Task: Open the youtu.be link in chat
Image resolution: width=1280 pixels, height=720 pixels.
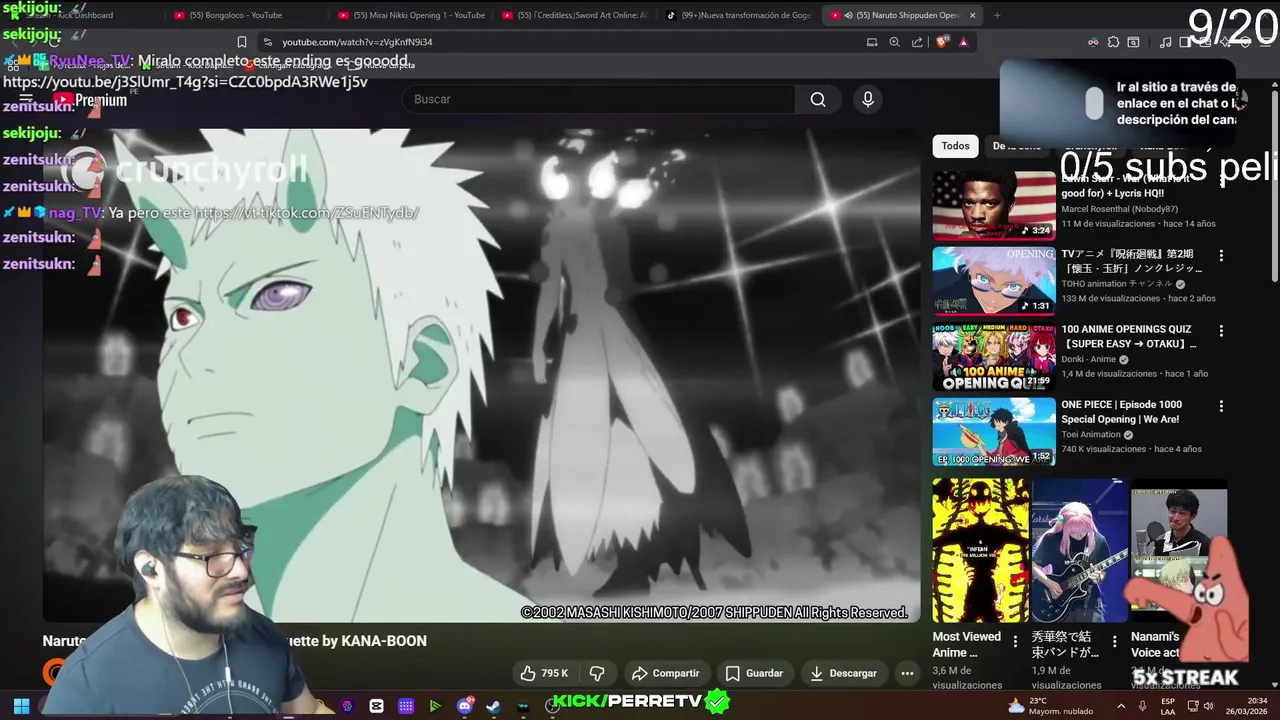Action: [x=185, y=82]
